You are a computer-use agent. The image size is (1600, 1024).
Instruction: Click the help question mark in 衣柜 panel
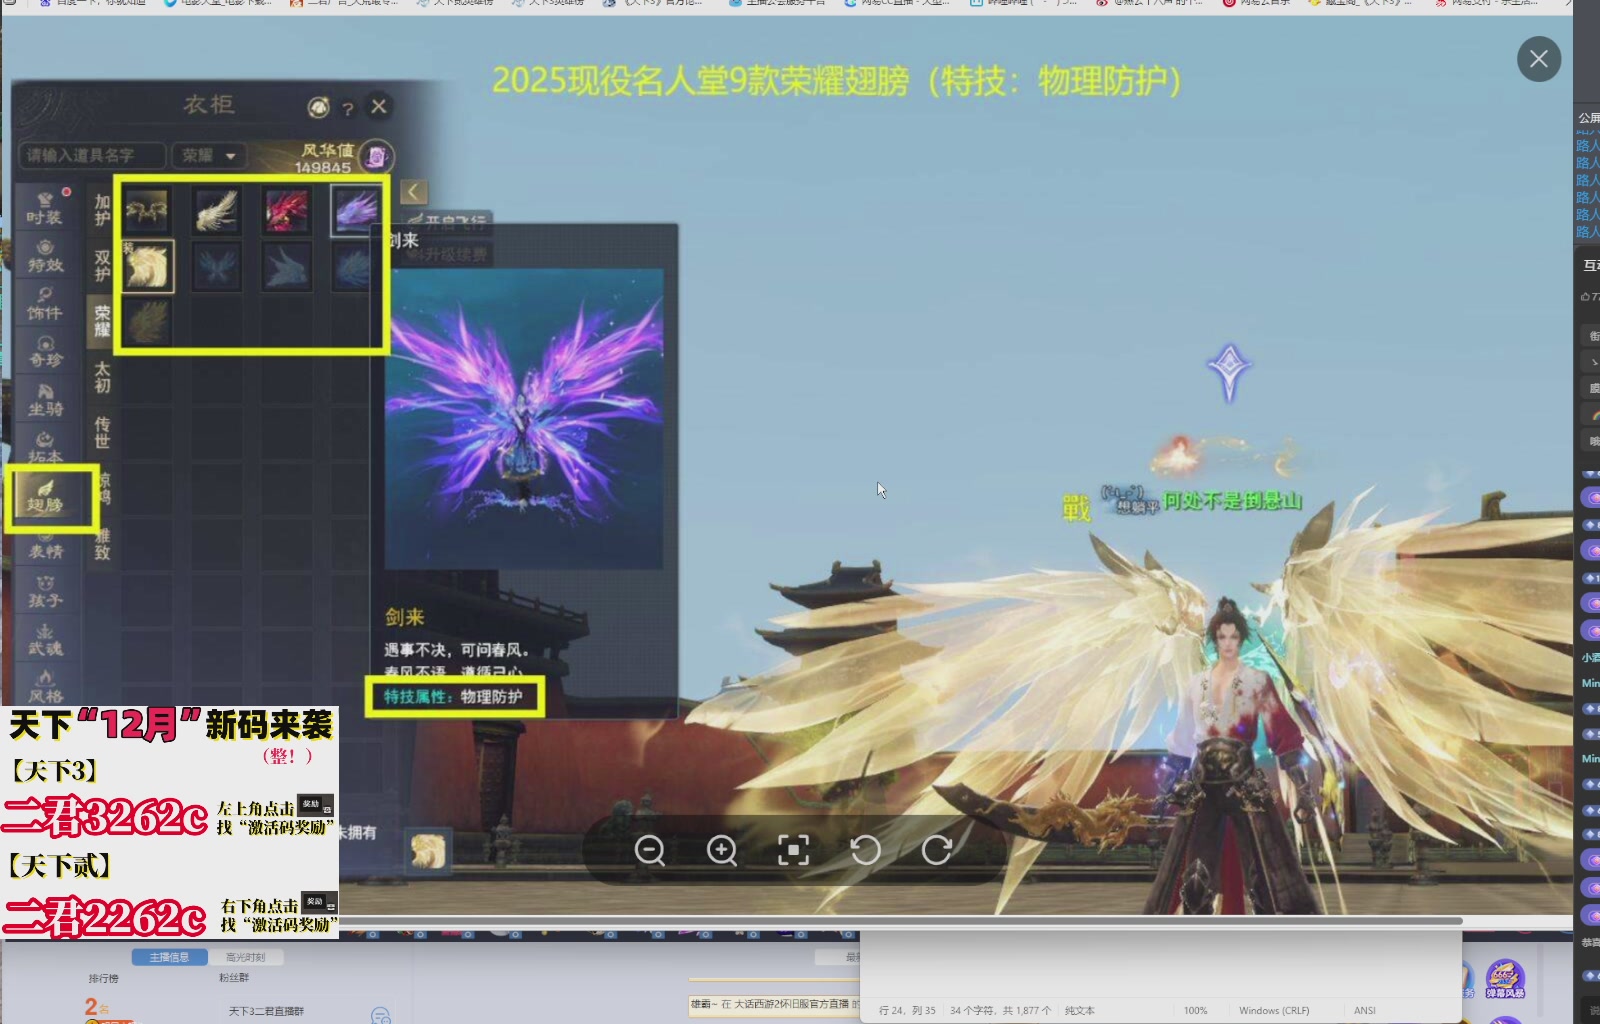coord(348,108)
